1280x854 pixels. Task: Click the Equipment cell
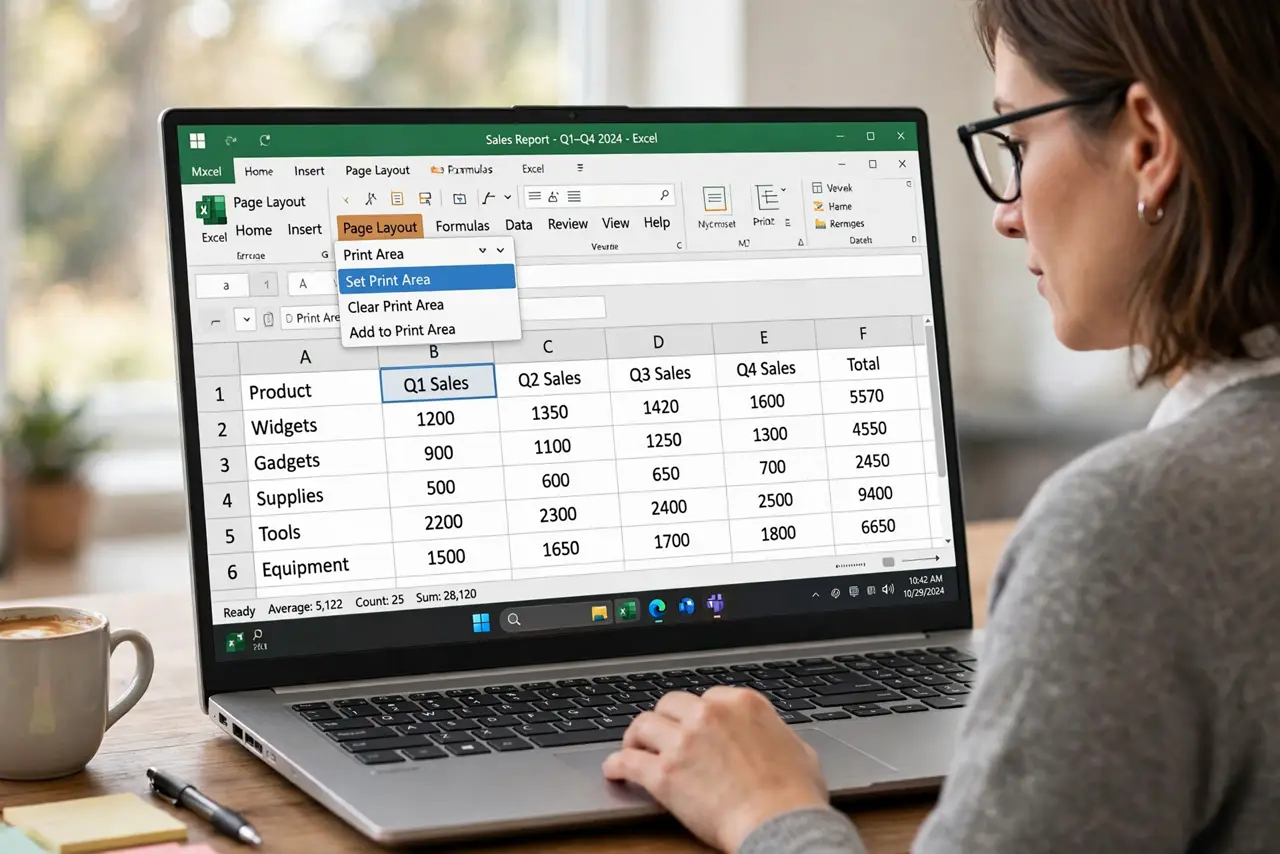point(323,567)
